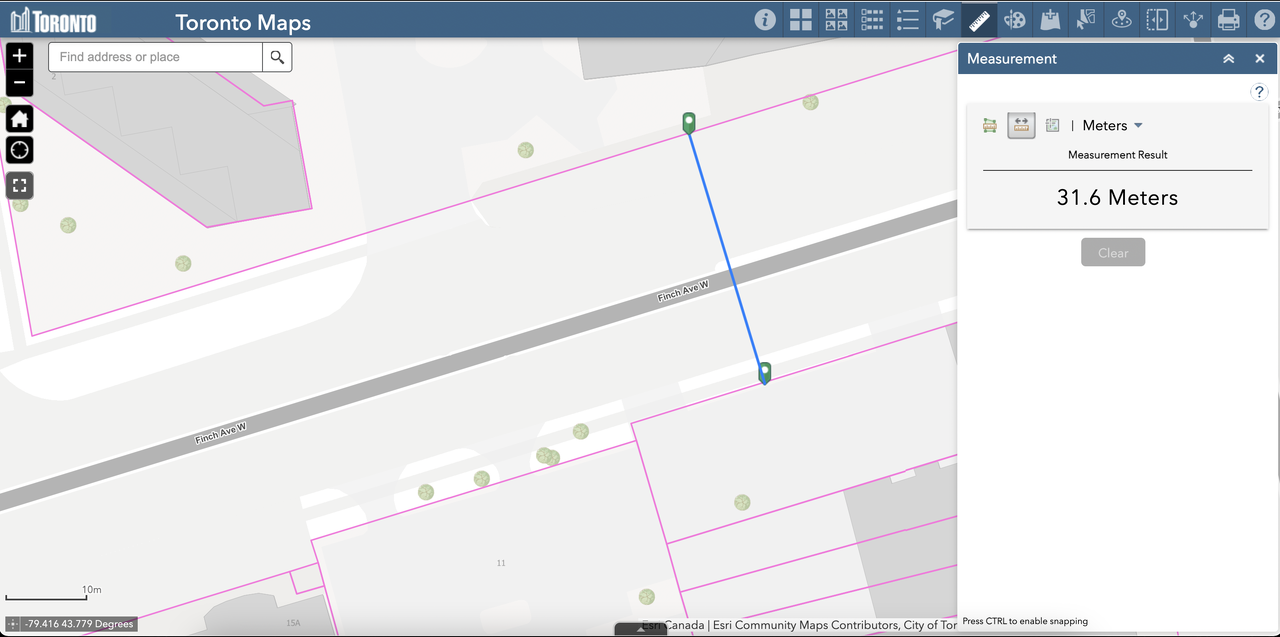Screen dimensions: 1280x637
Task: Toggle the location coordinates measurement tool
Action: tap(1052, 125)
